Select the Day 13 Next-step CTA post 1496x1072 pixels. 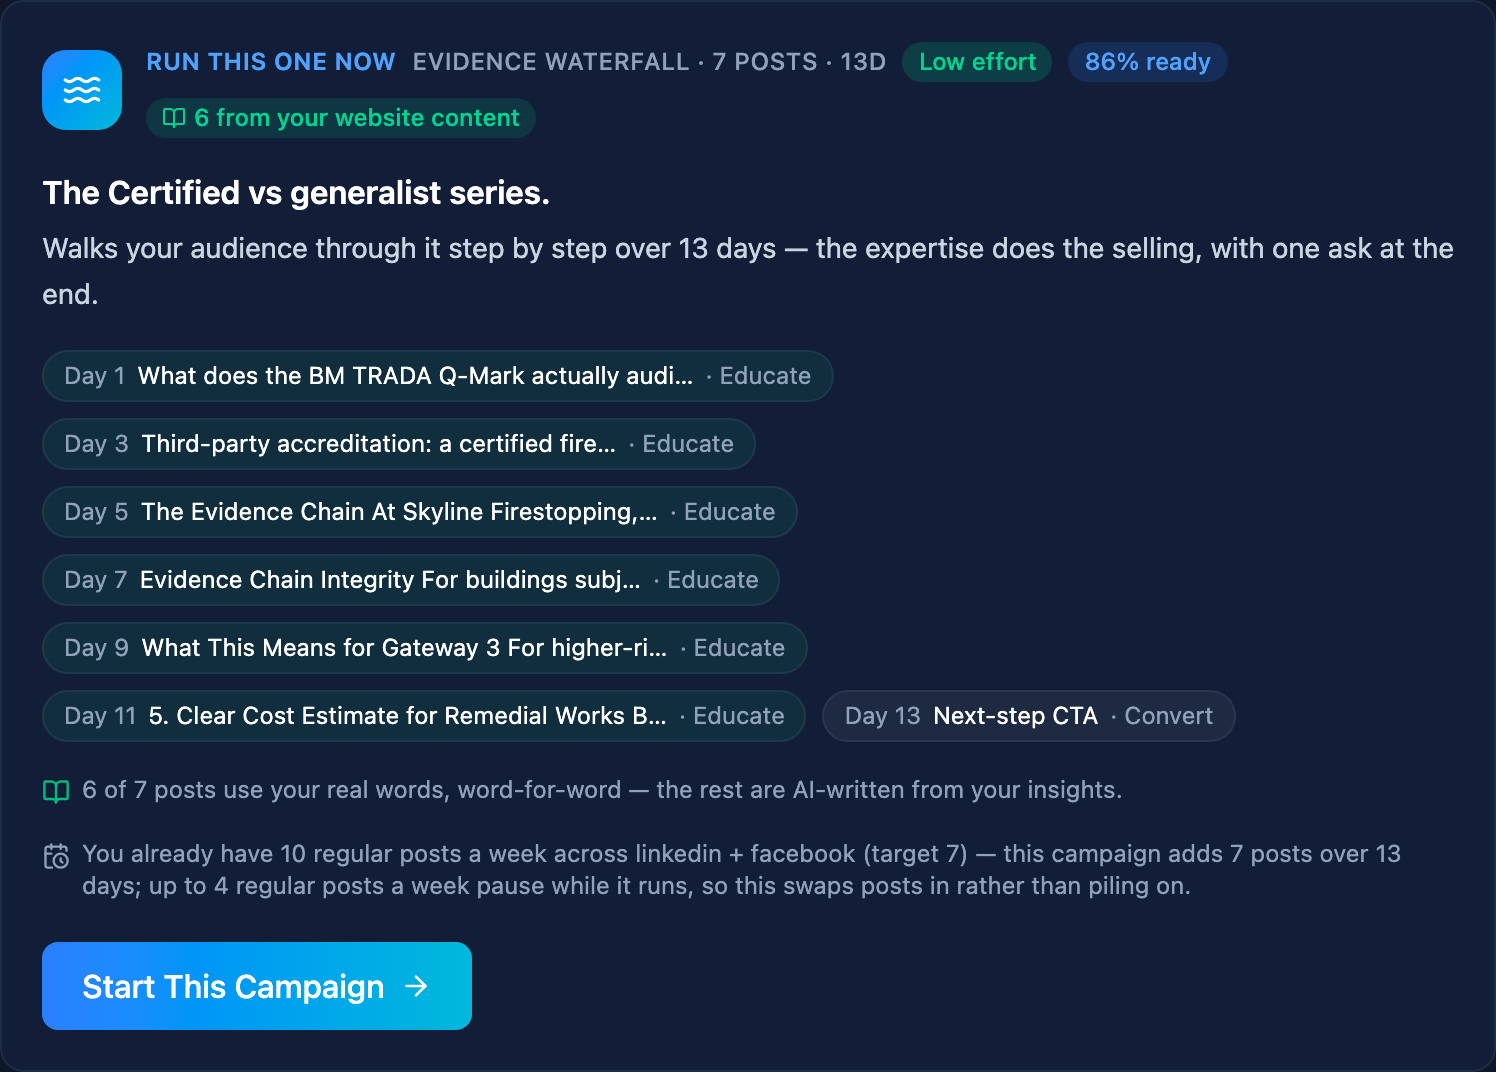pos(1029,716)
